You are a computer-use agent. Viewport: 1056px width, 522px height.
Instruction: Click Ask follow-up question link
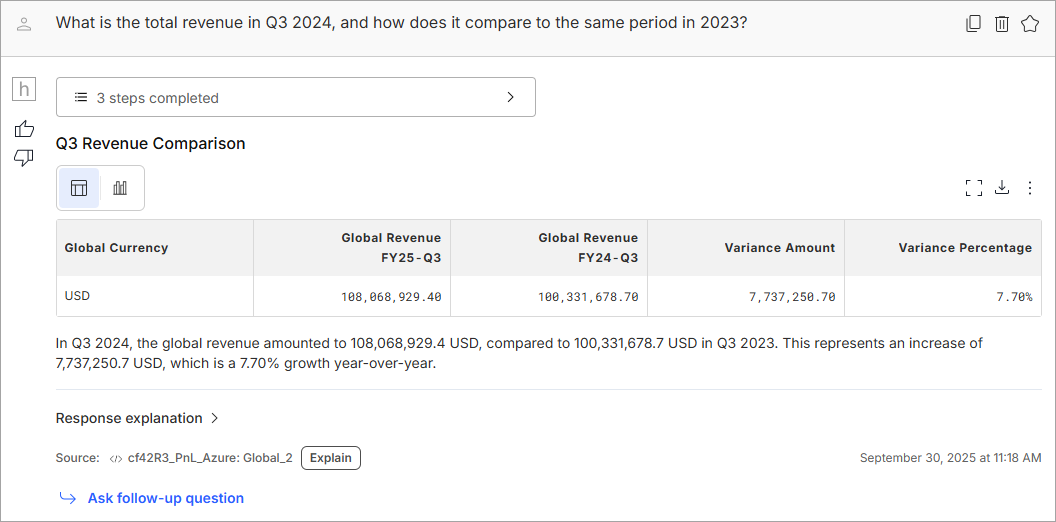coord(165,498)
